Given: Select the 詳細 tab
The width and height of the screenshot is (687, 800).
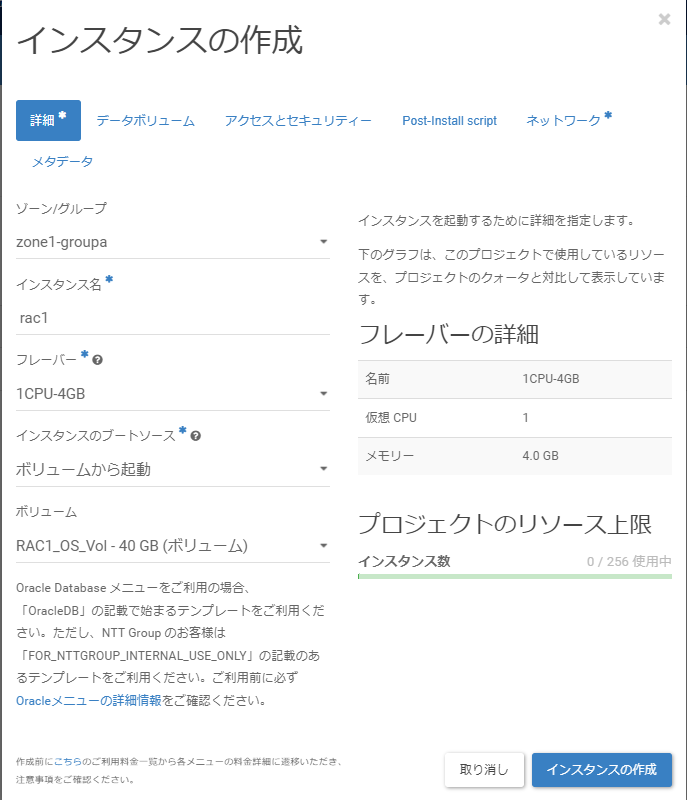Looking at the screenshot, I should pyautogui.click(x=48, y=120).
